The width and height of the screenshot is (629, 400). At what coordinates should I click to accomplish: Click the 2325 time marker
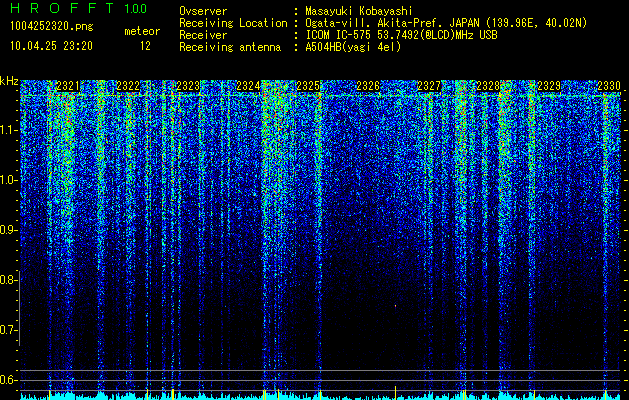click(x=308, y=86)
